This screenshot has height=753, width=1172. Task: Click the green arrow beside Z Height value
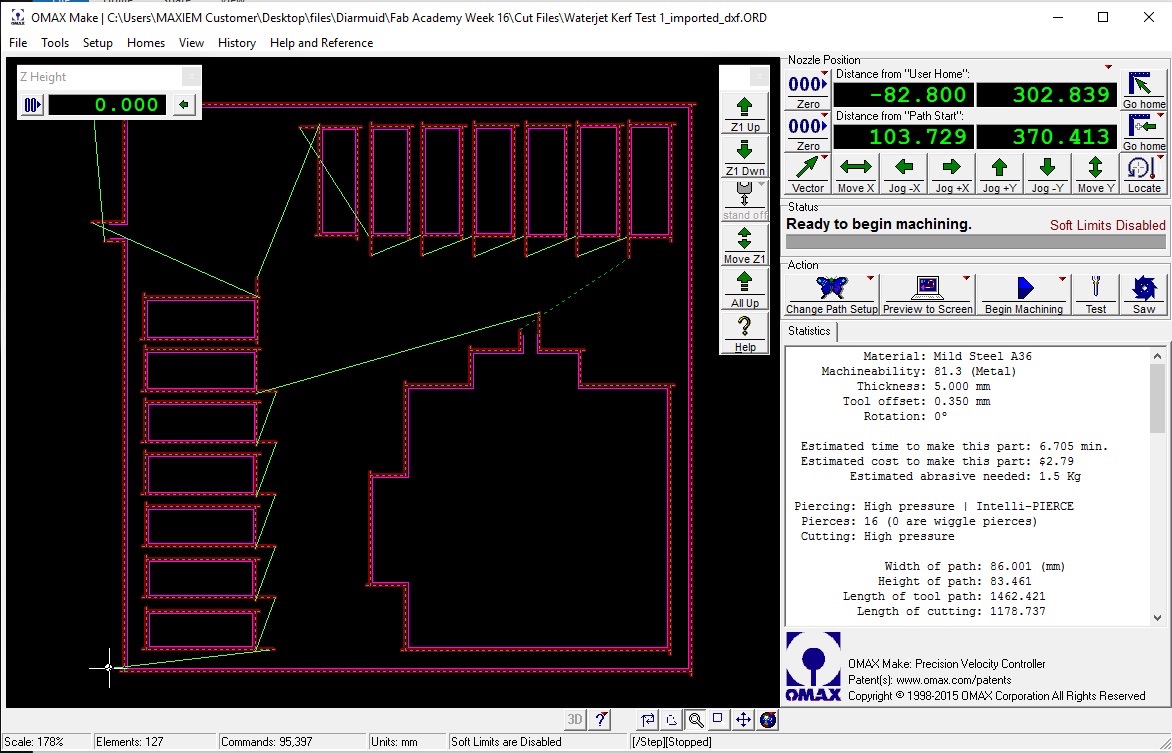[184, 105]
